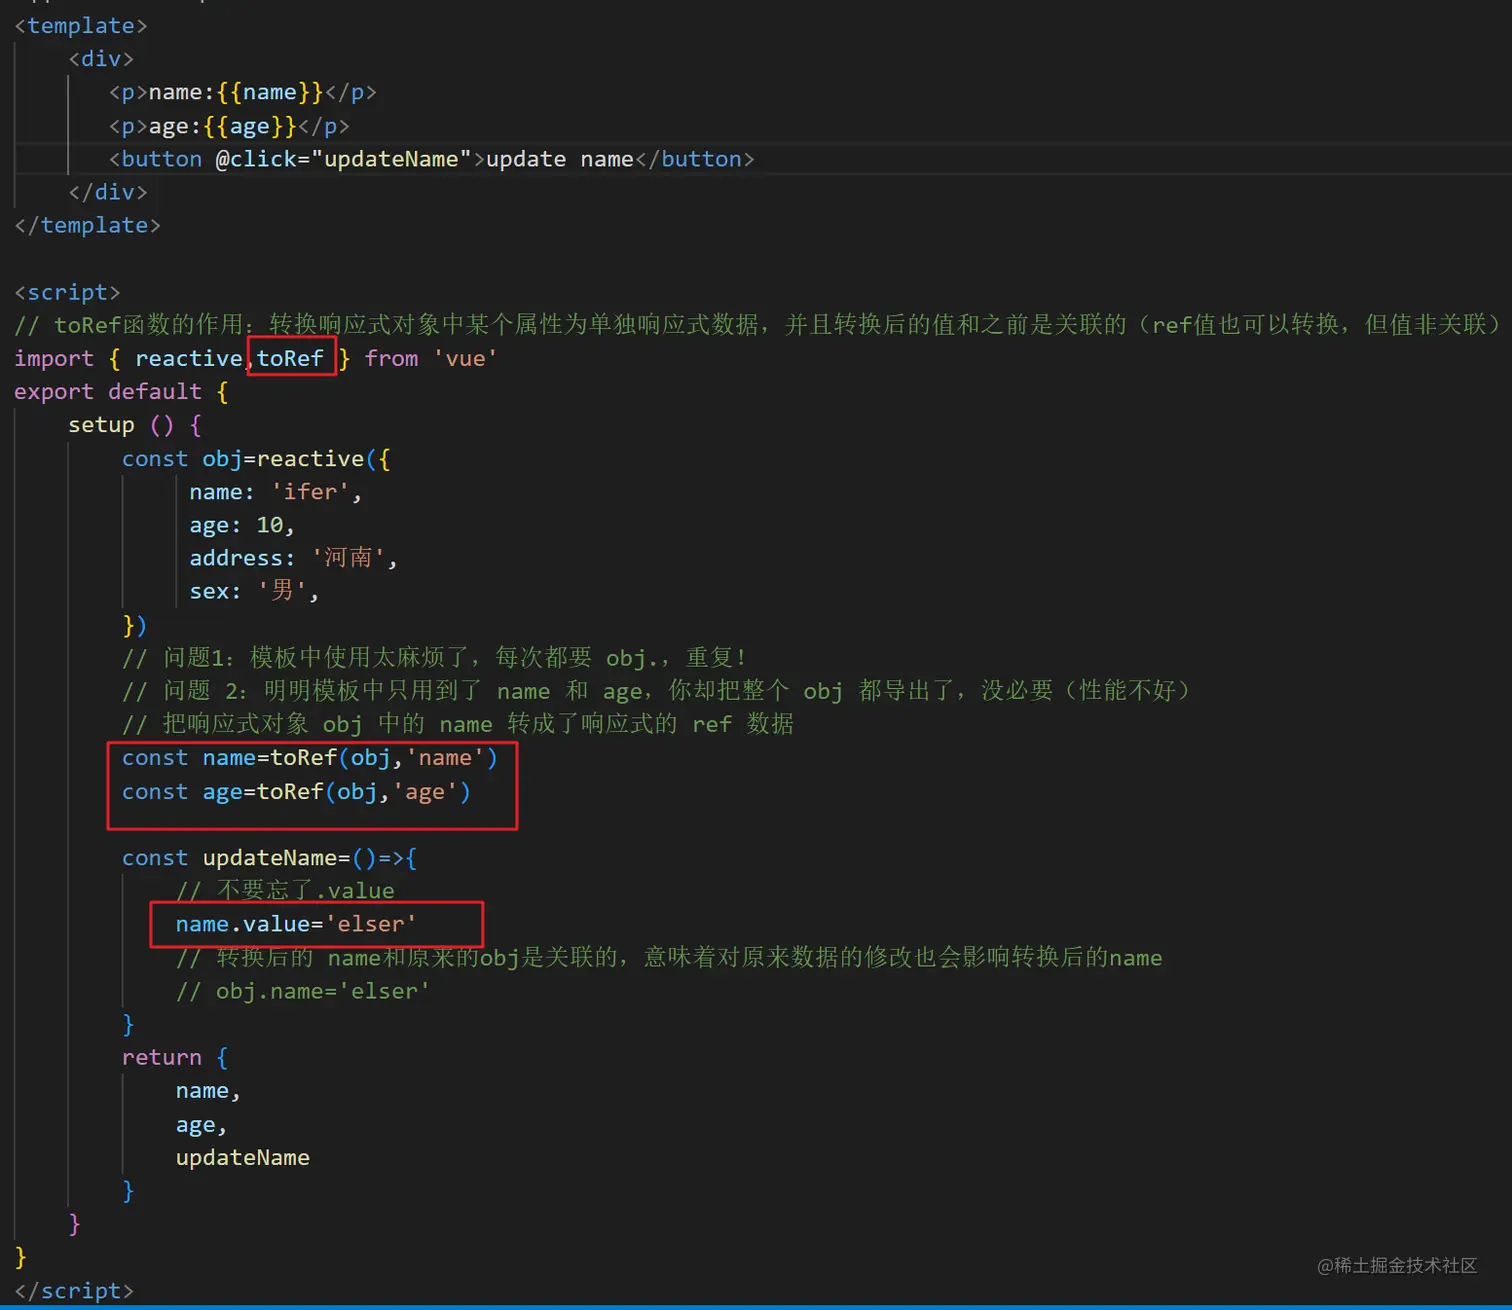Select the button @click="updateName" line
1512x1310 pixels.
click(x=431, y=159)
